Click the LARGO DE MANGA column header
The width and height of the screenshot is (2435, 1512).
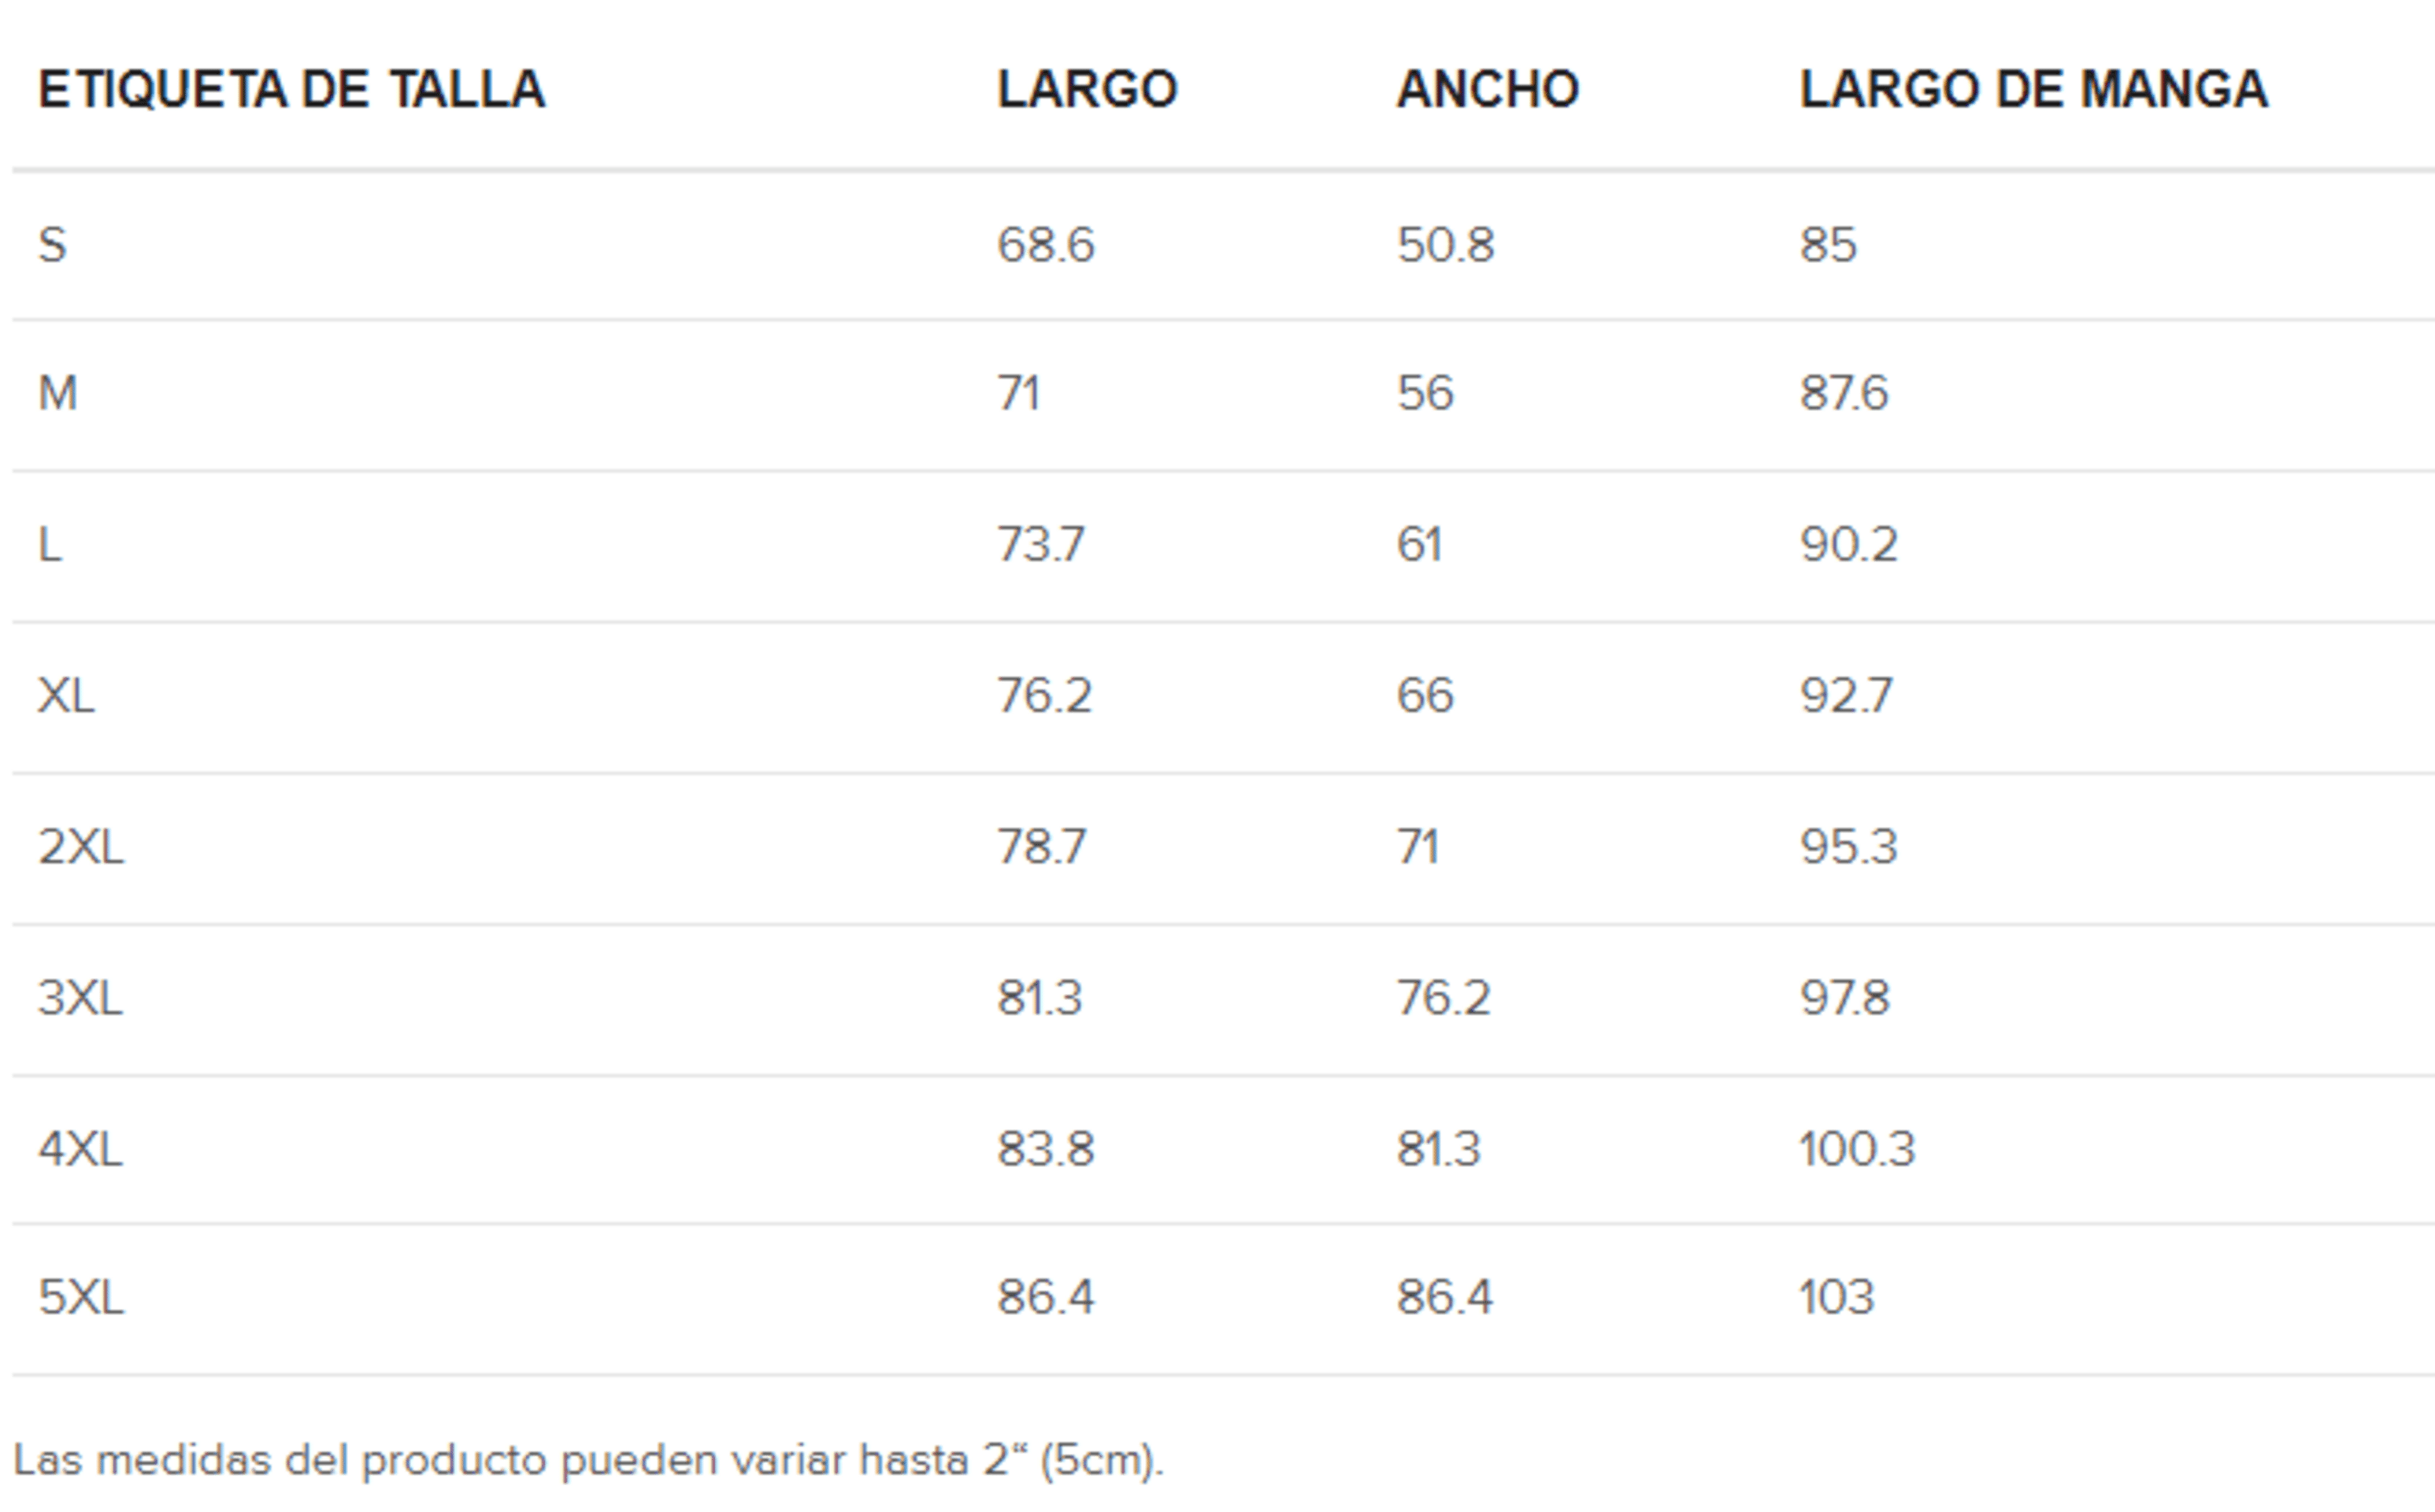(2033, 89)
